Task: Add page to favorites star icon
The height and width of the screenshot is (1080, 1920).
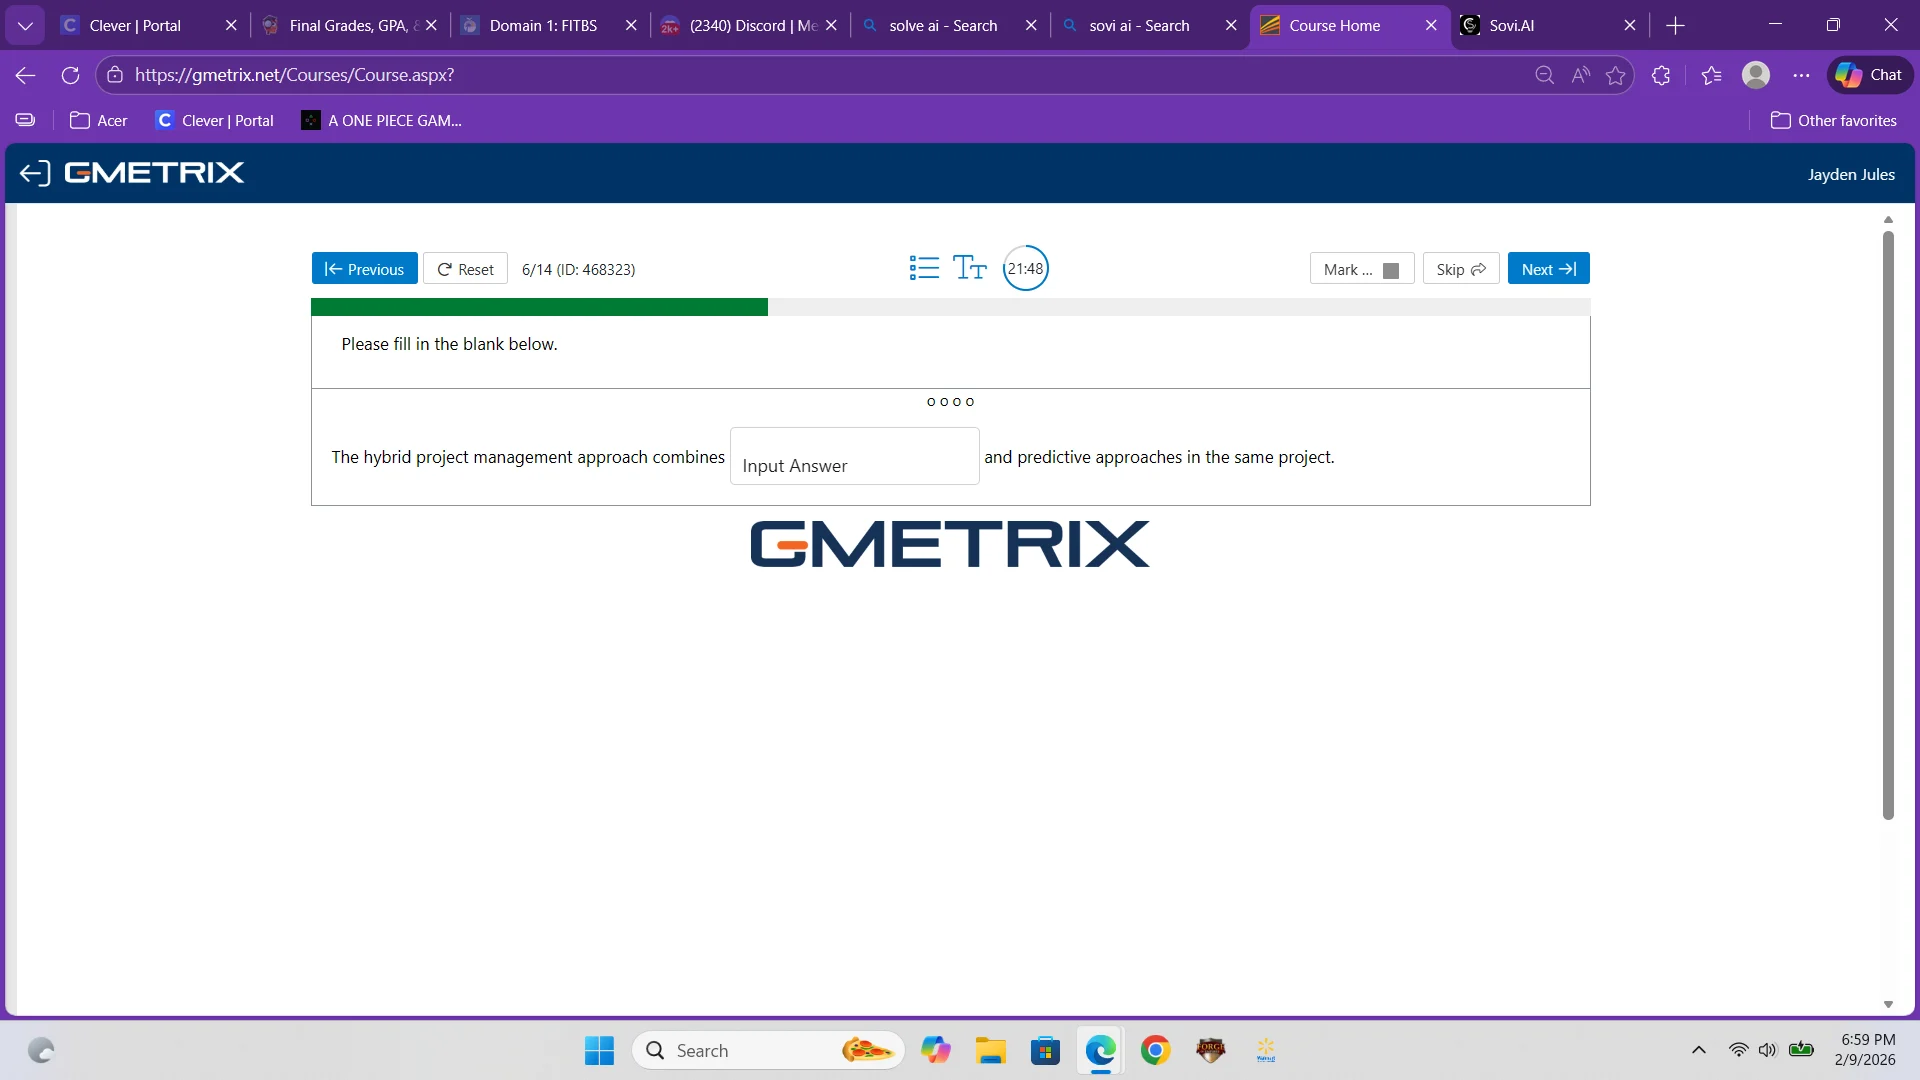Action: tap(1616, 75)
